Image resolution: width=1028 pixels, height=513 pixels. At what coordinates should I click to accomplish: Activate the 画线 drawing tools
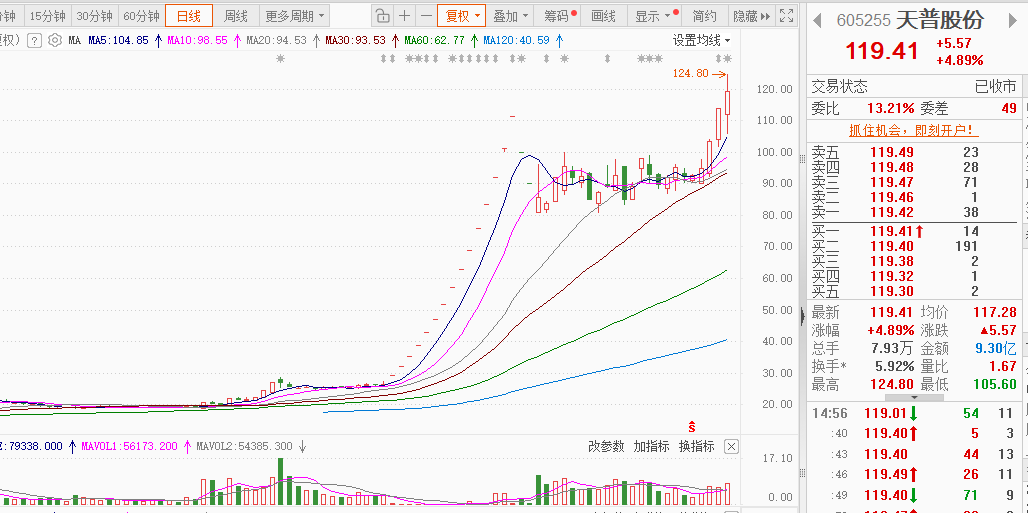coord(604,16)
